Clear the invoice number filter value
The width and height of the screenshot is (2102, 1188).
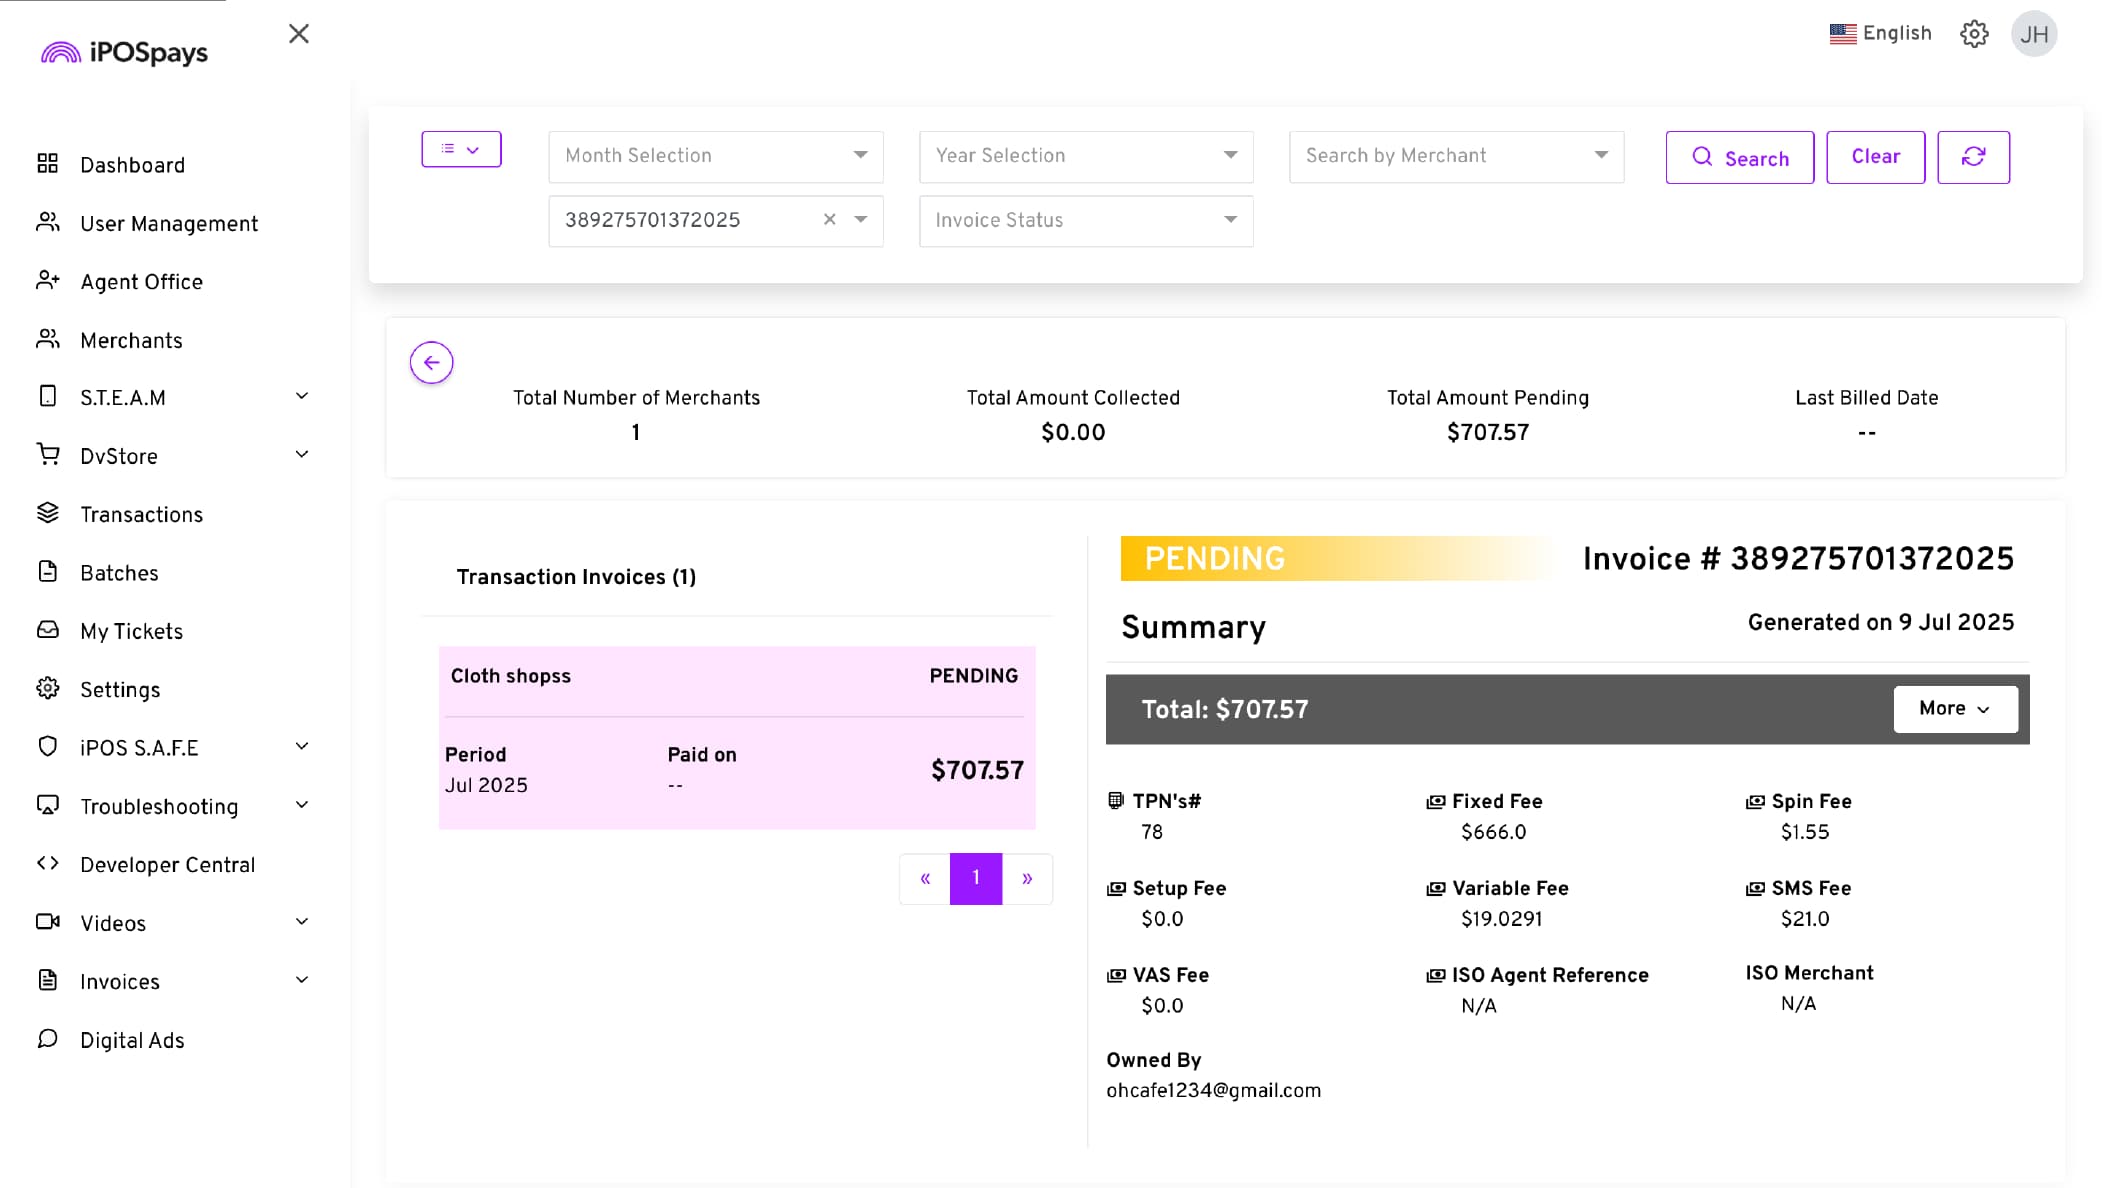pos(829,220)
